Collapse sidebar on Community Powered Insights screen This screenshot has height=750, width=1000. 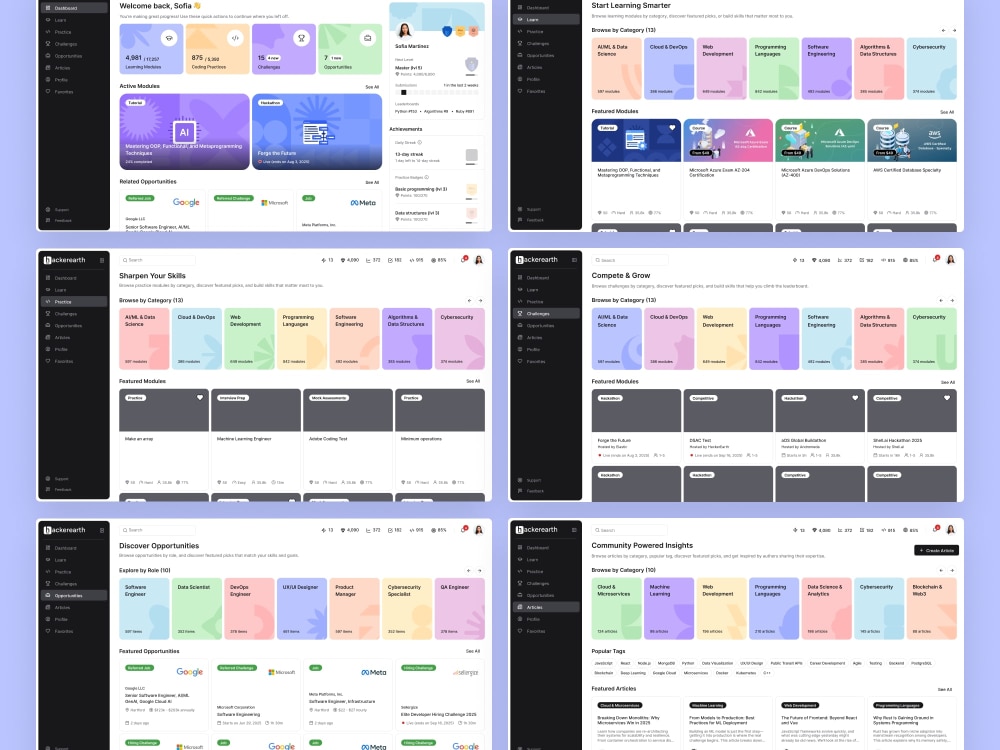[574, 530]
